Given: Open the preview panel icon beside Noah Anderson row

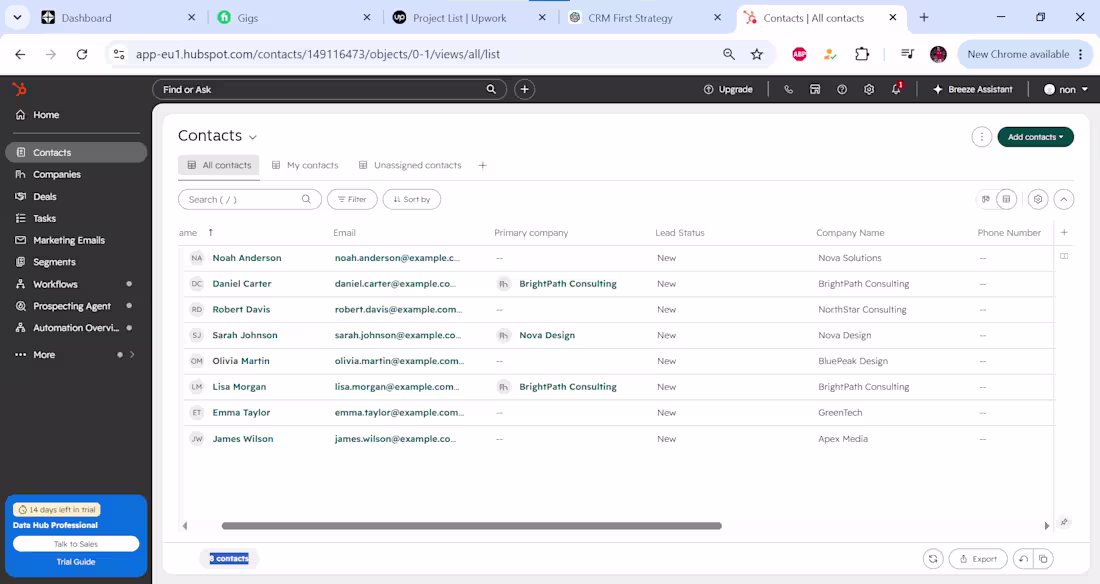Looking at the screenshot, I should click(1064, 256).
